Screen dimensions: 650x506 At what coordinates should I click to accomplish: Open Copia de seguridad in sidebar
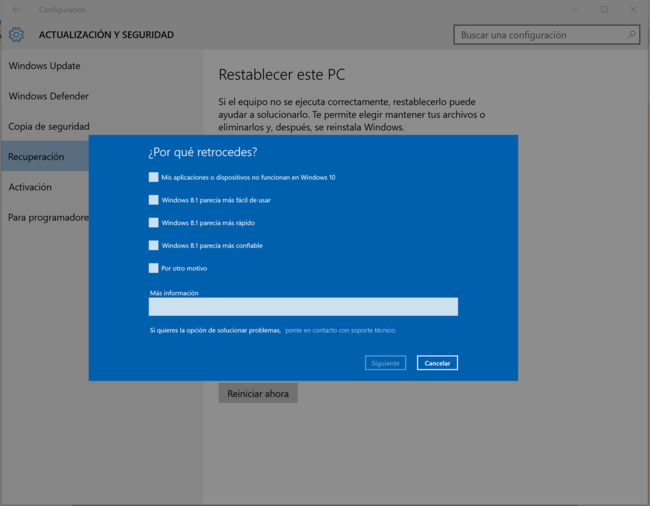coord(49,127)
